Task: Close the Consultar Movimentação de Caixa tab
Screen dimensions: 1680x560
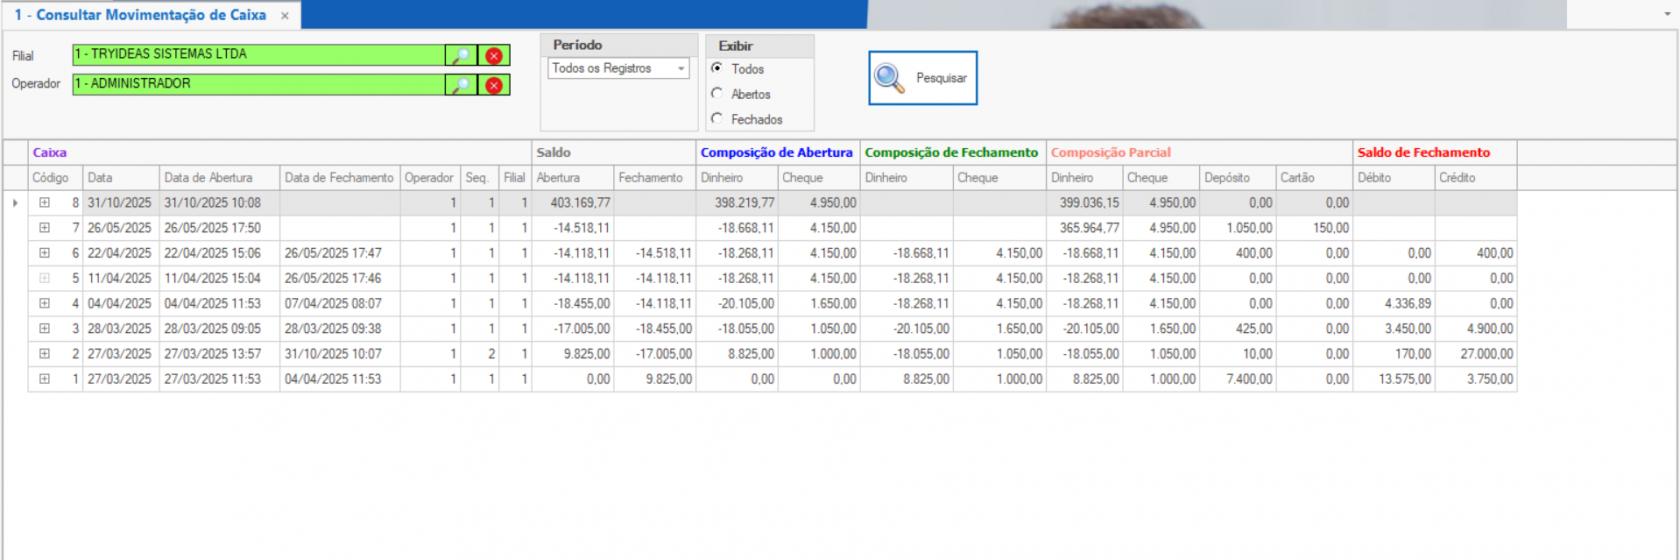Action: [x=285, y=16]
